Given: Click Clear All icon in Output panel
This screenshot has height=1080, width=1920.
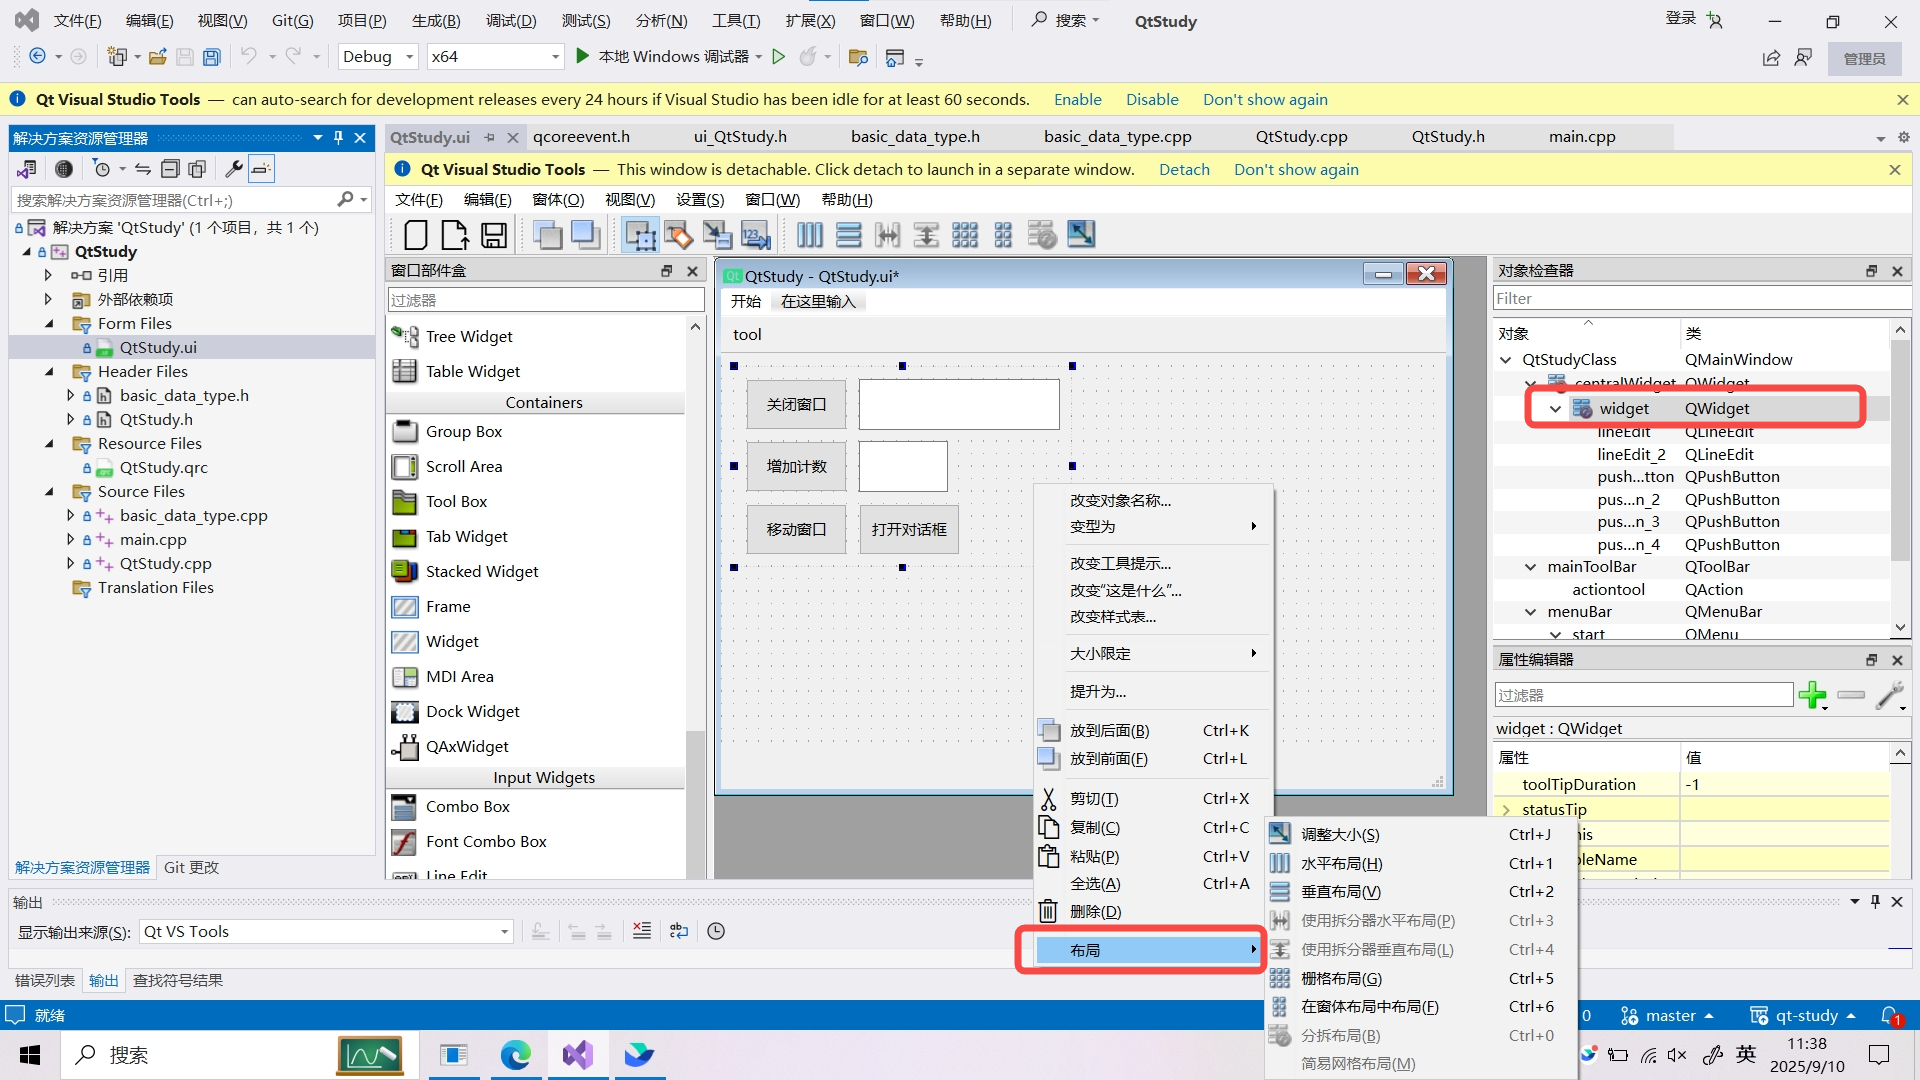Looking at the screenshot, I should (642, 931).
